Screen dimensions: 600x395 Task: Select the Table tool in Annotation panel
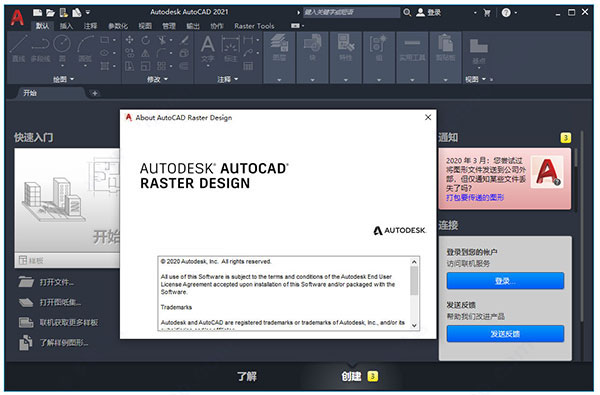point(248,66)
